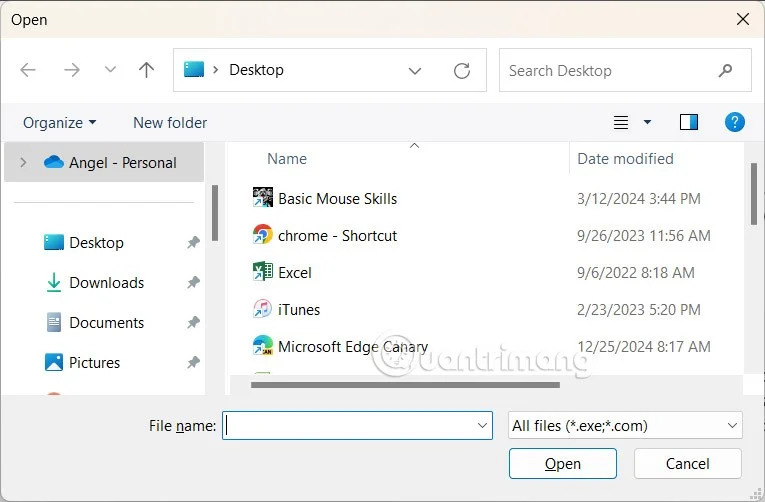Open the File name history dropdown arrow

click(x=483, y=425)
